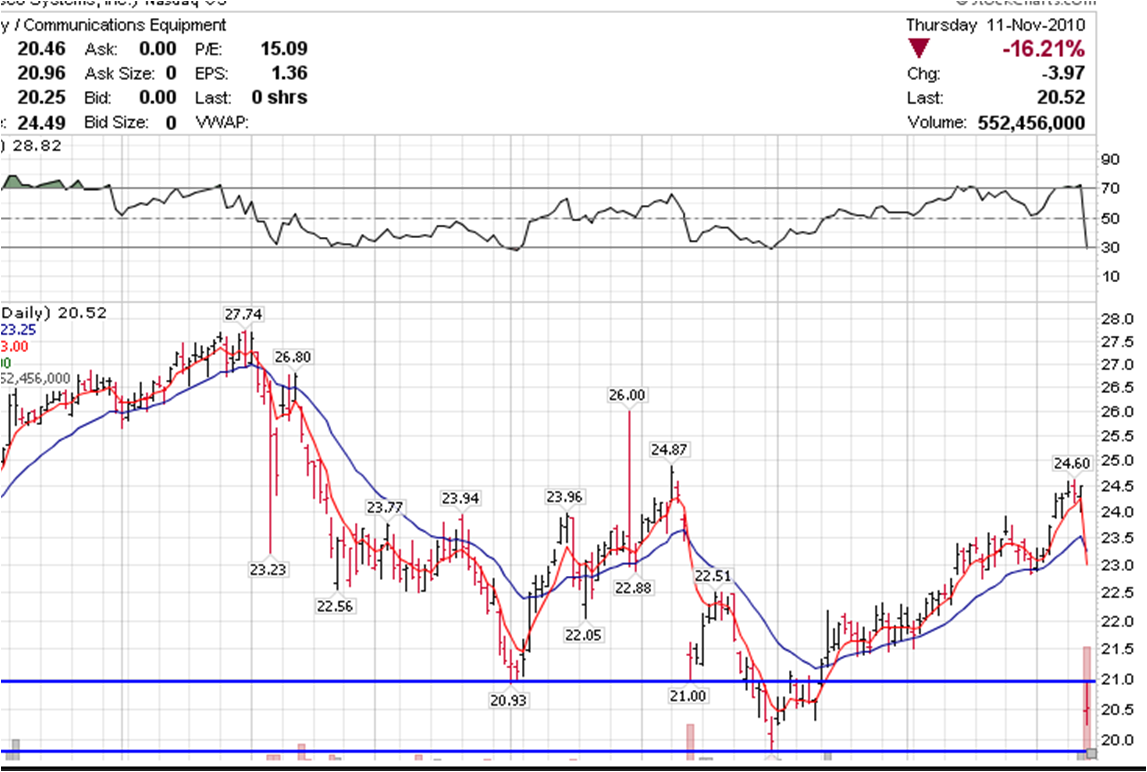
Task: Click the 22.56 low price label
Action: tap(335, 606)
